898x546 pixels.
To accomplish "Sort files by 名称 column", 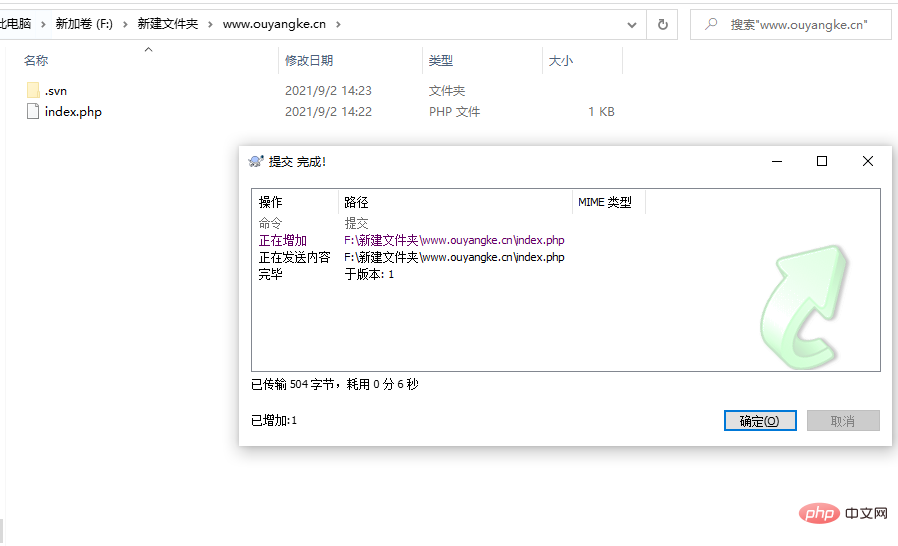I will pos(36,60).
